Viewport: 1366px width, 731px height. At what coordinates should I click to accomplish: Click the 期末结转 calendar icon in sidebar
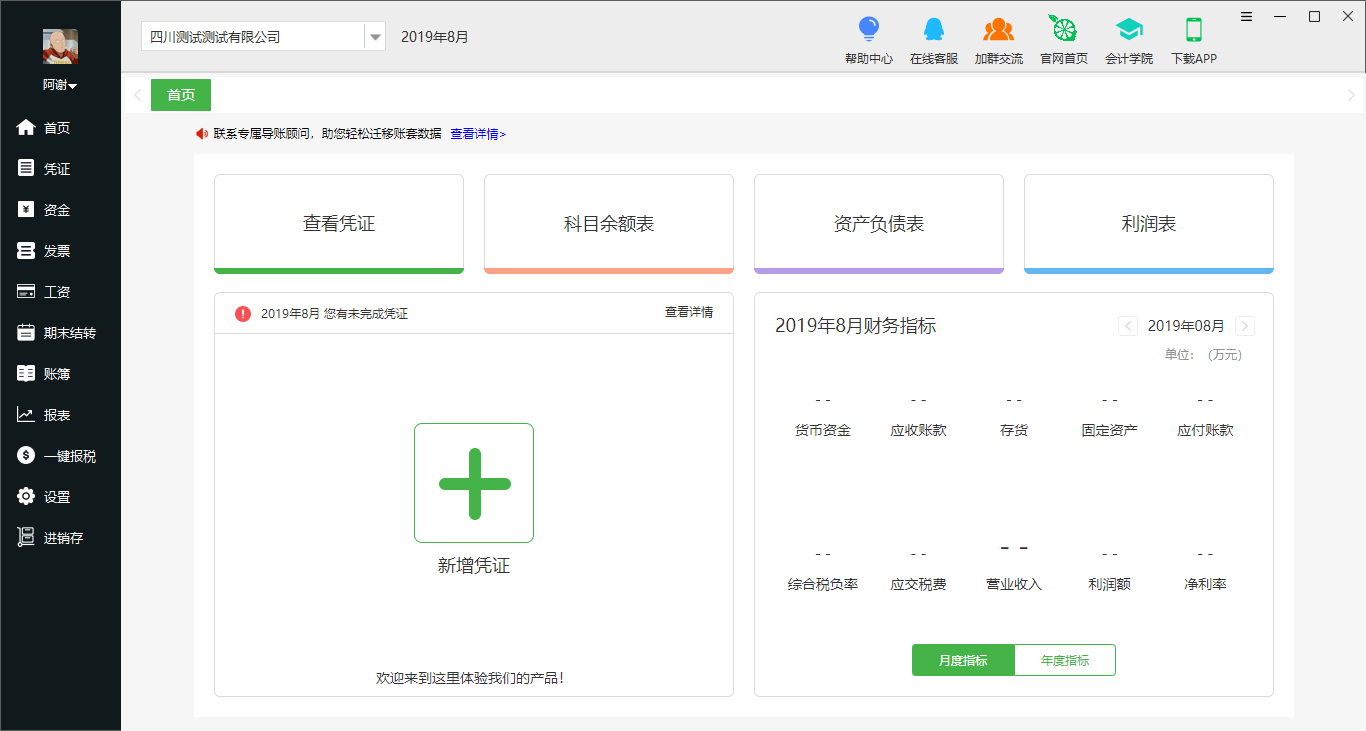pyautogui.click(x=26, y=332)
